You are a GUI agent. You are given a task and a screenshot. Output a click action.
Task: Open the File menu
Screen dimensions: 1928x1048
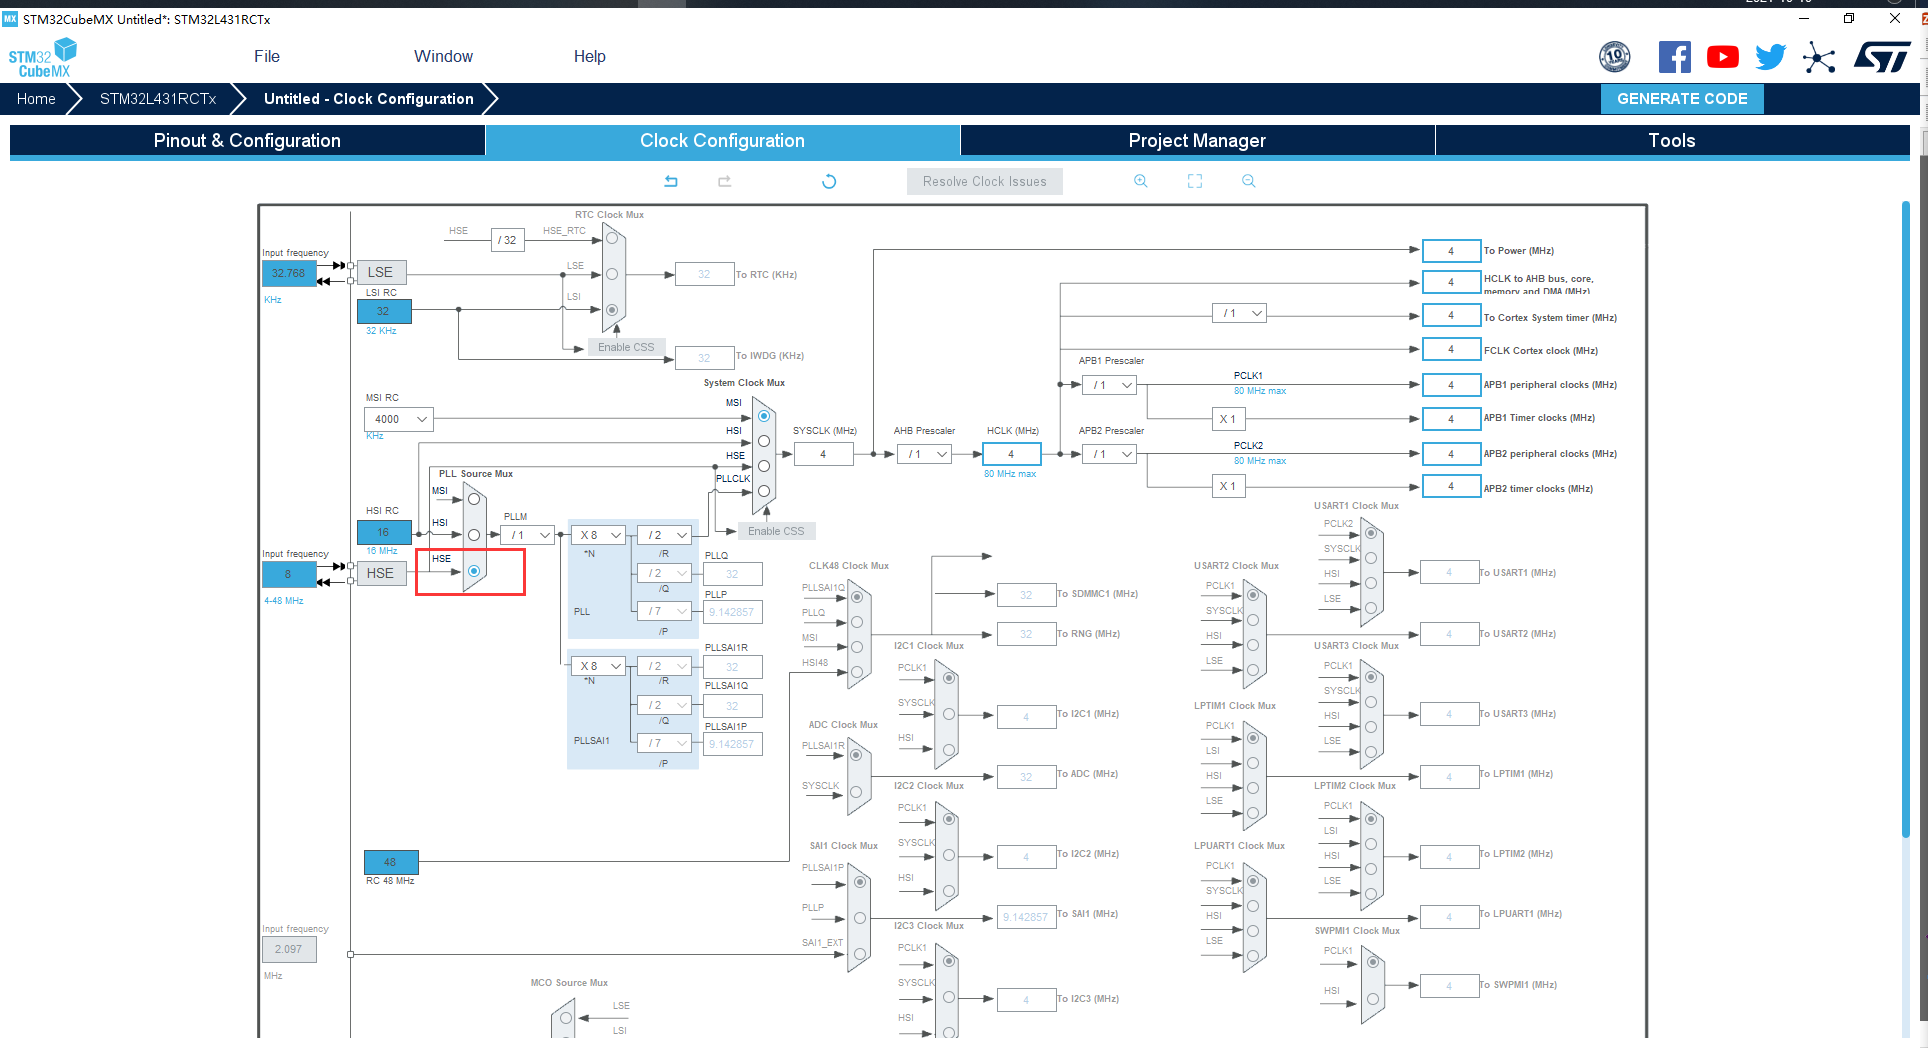pyautogui.click(x=267, y=56)
